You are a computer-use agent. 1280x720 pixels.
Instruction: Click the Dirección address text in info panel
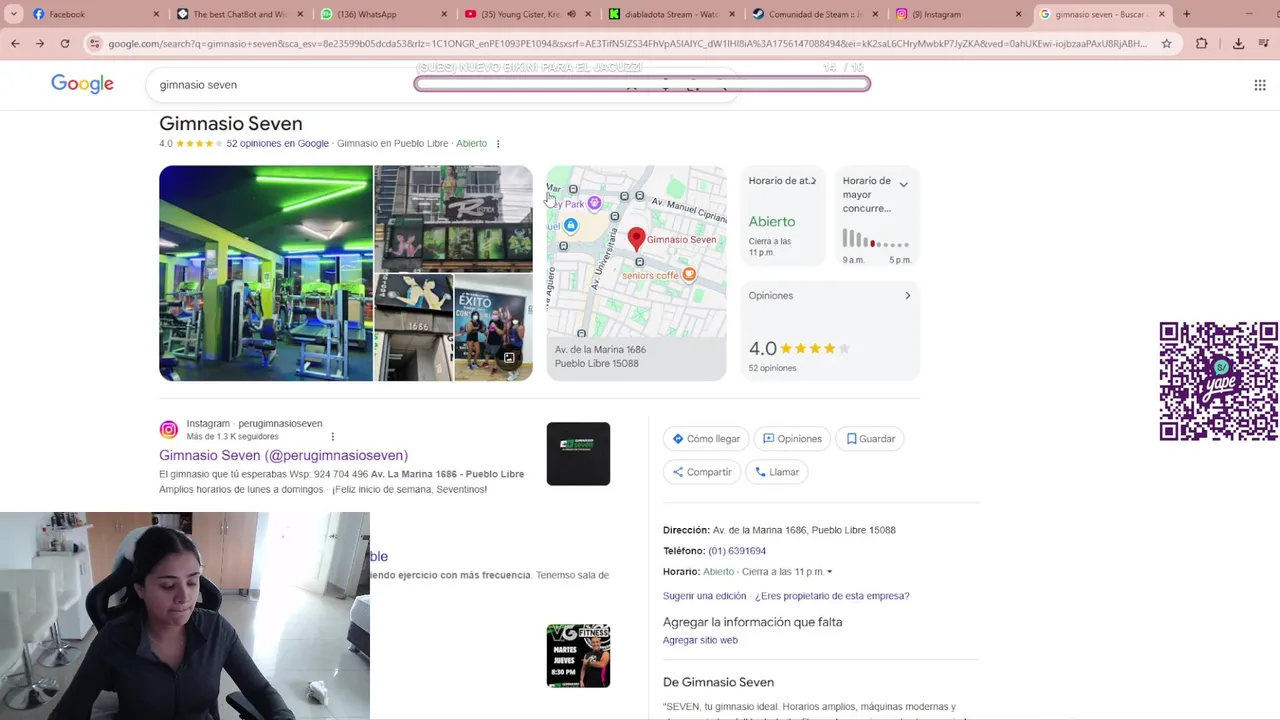pos(804,530)
